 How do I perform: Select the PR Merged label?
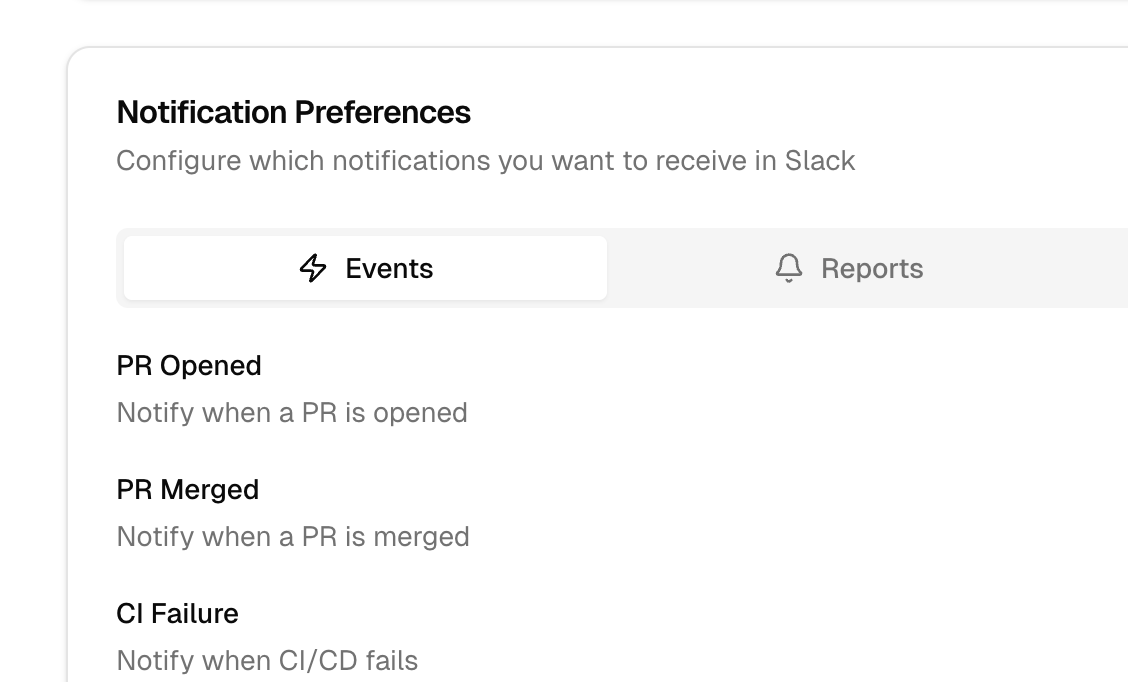(x=188, y=490)
